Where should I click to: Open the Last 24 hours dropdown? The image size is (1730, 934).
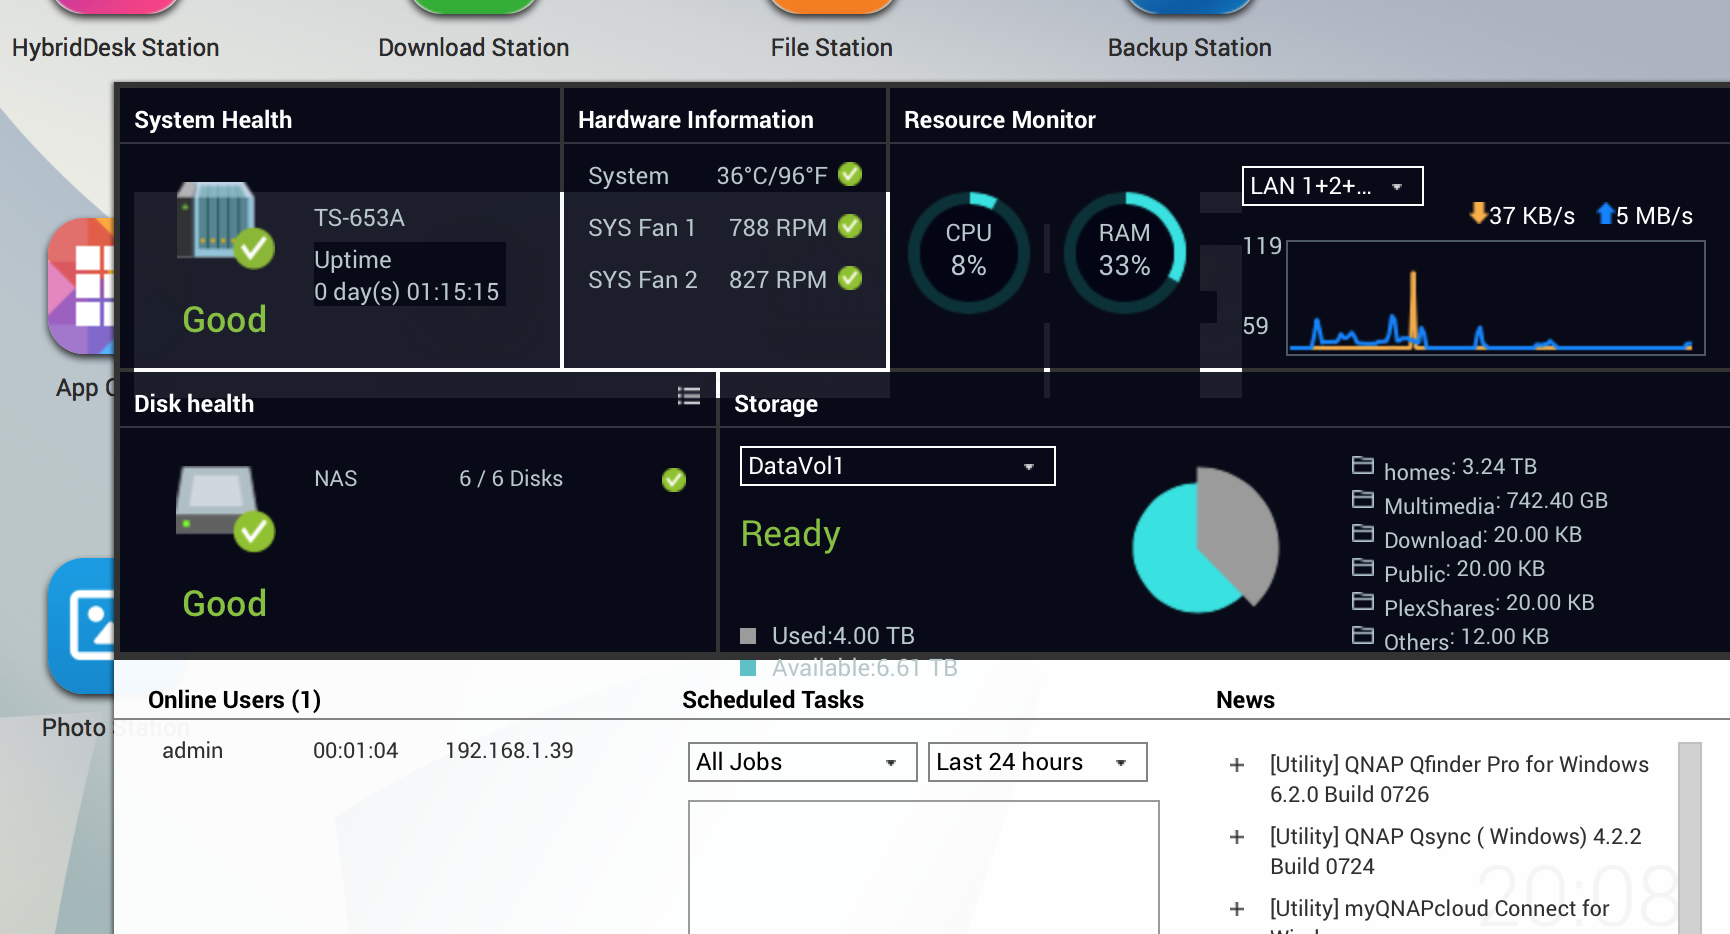pyautogui.click(x=1036, y=762)
